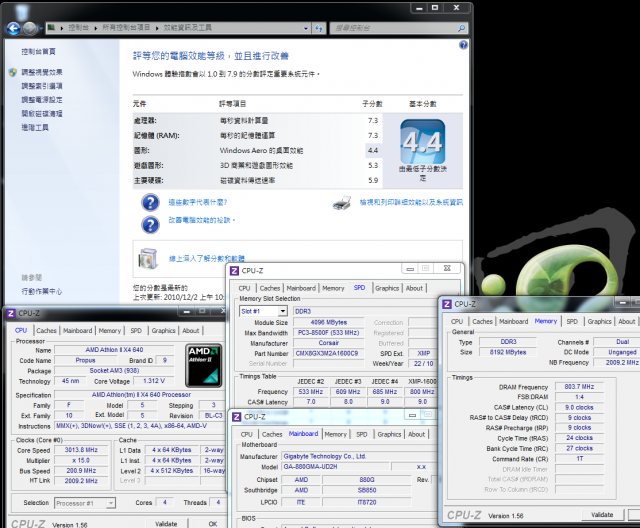The image size is (640, 528).
Task: Click the Manufacturer value 'Gigabyte Technology Co., Ltd.'
Action: (x=357, y=456)
